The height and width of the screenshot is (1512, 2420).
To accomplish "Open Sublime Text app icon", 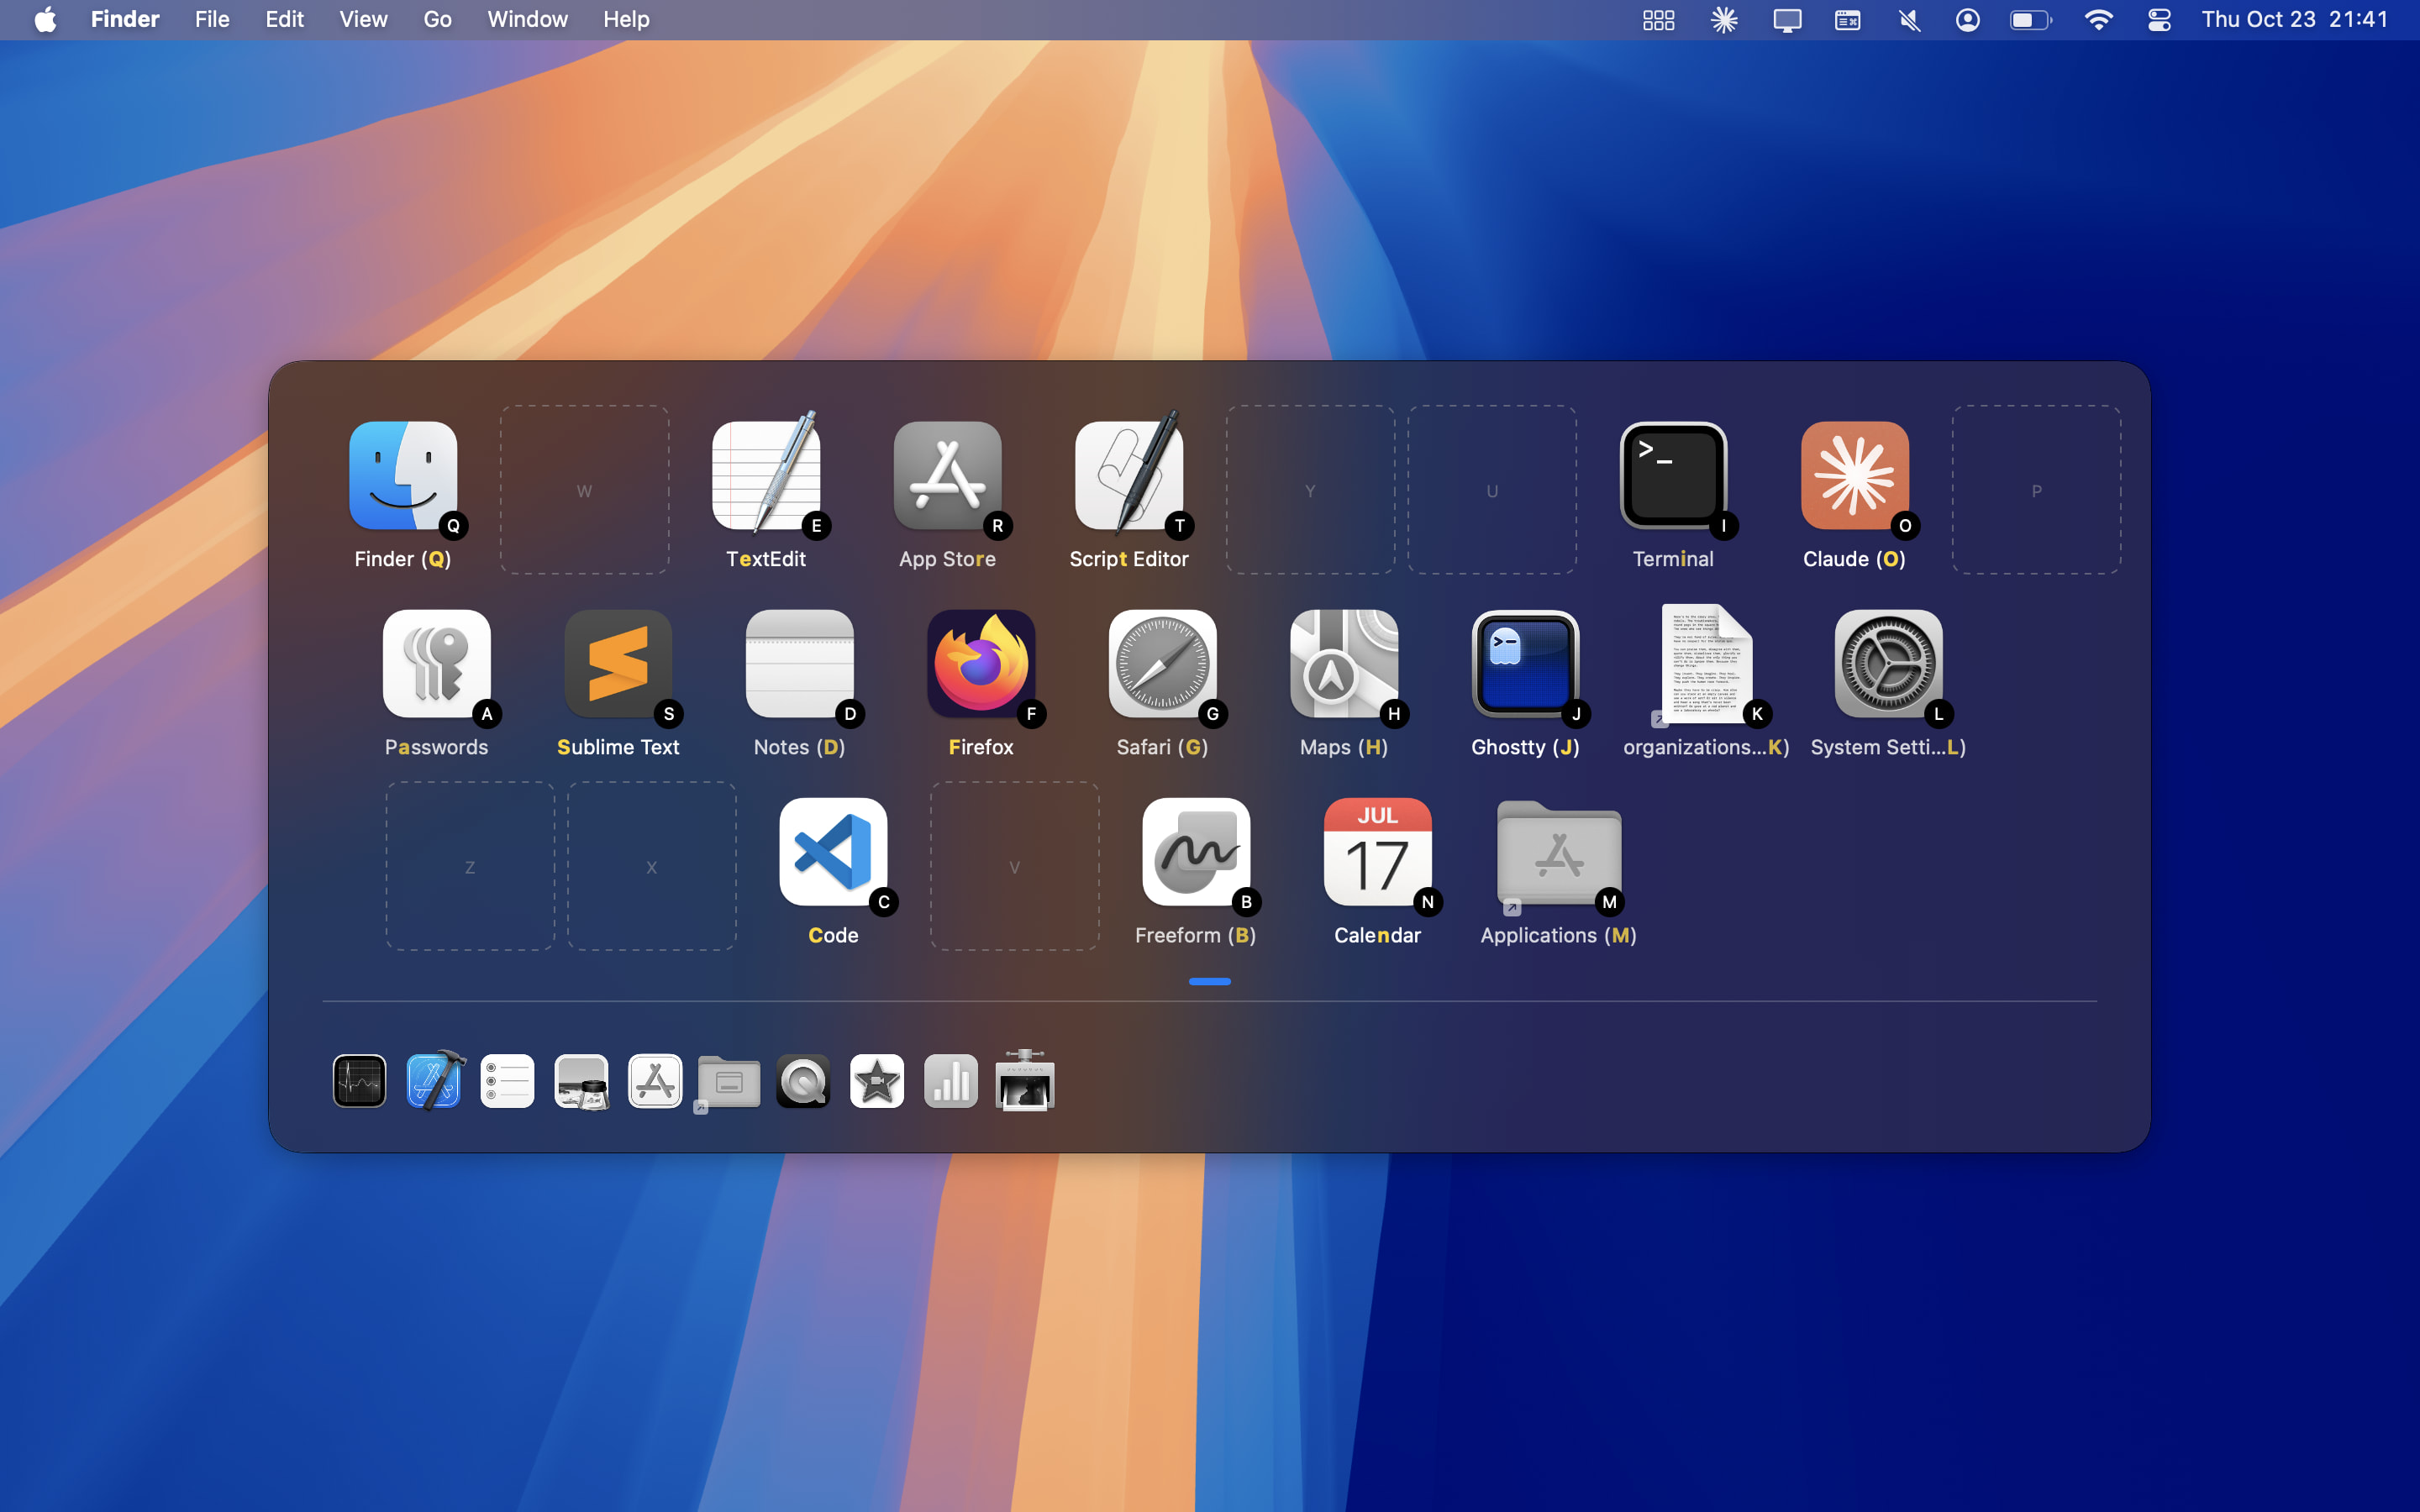I will pyautogui.click(x=617, y=664).
